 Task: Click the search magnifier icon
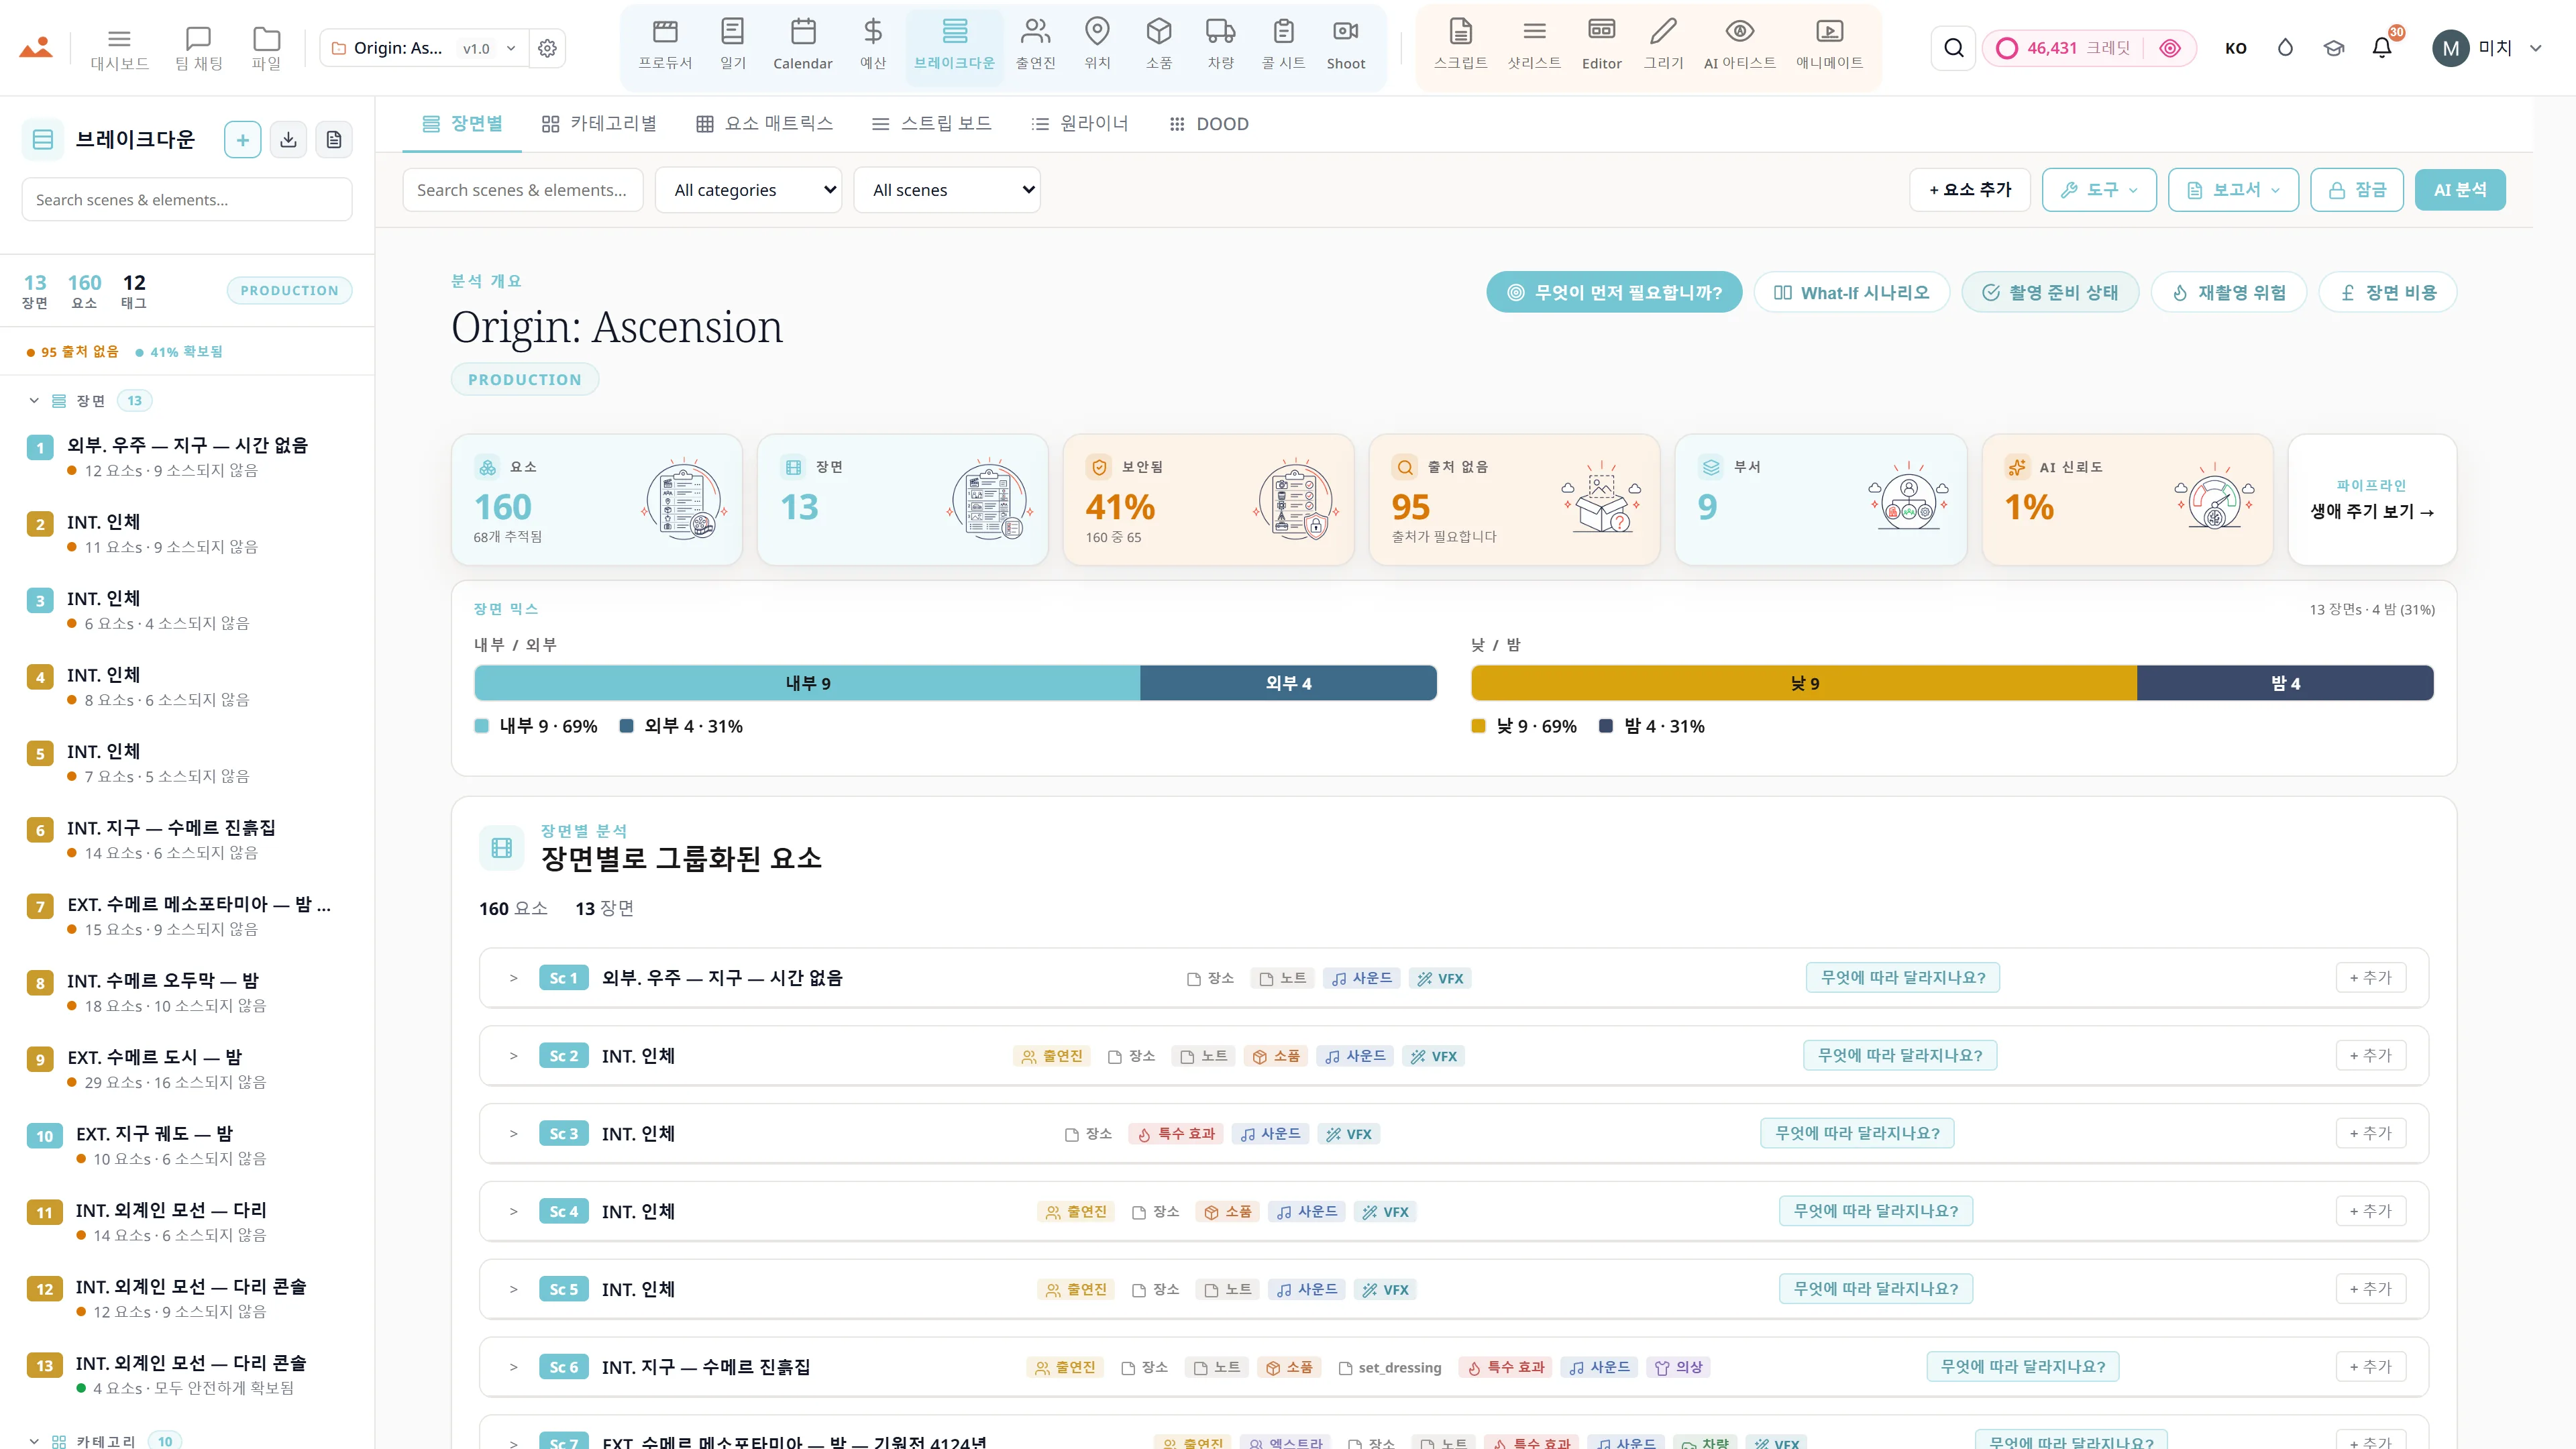pos(1953,48)
